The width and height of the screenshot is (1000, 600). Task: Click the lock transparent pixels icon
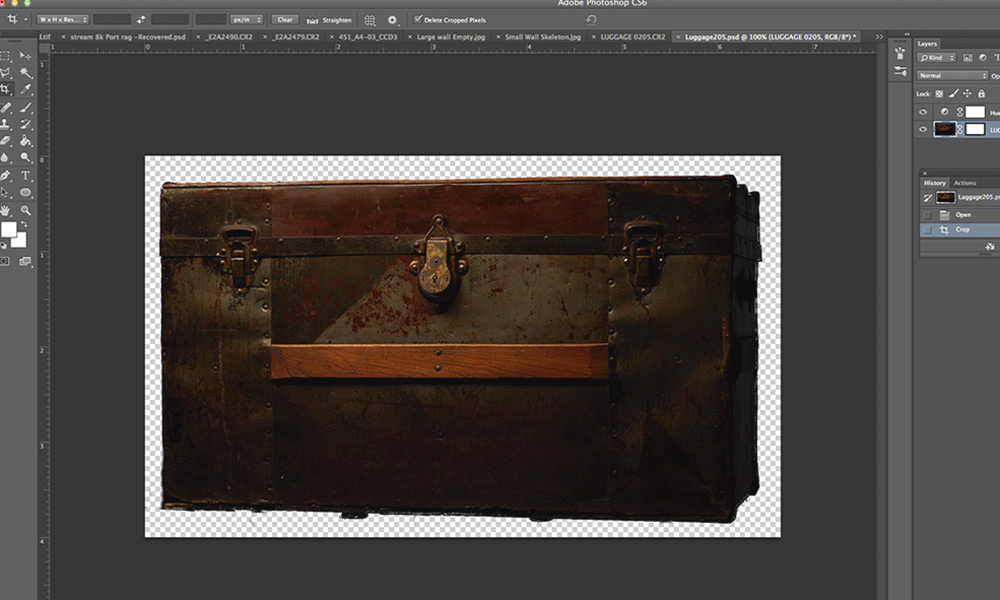pos(940,93)
